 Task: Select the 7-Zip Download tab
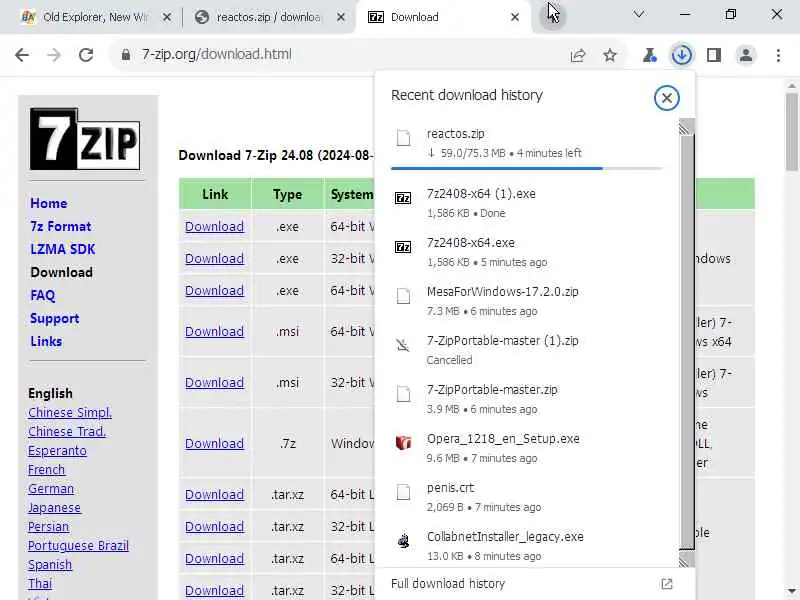pyautogui.click(x=443, y=17)
